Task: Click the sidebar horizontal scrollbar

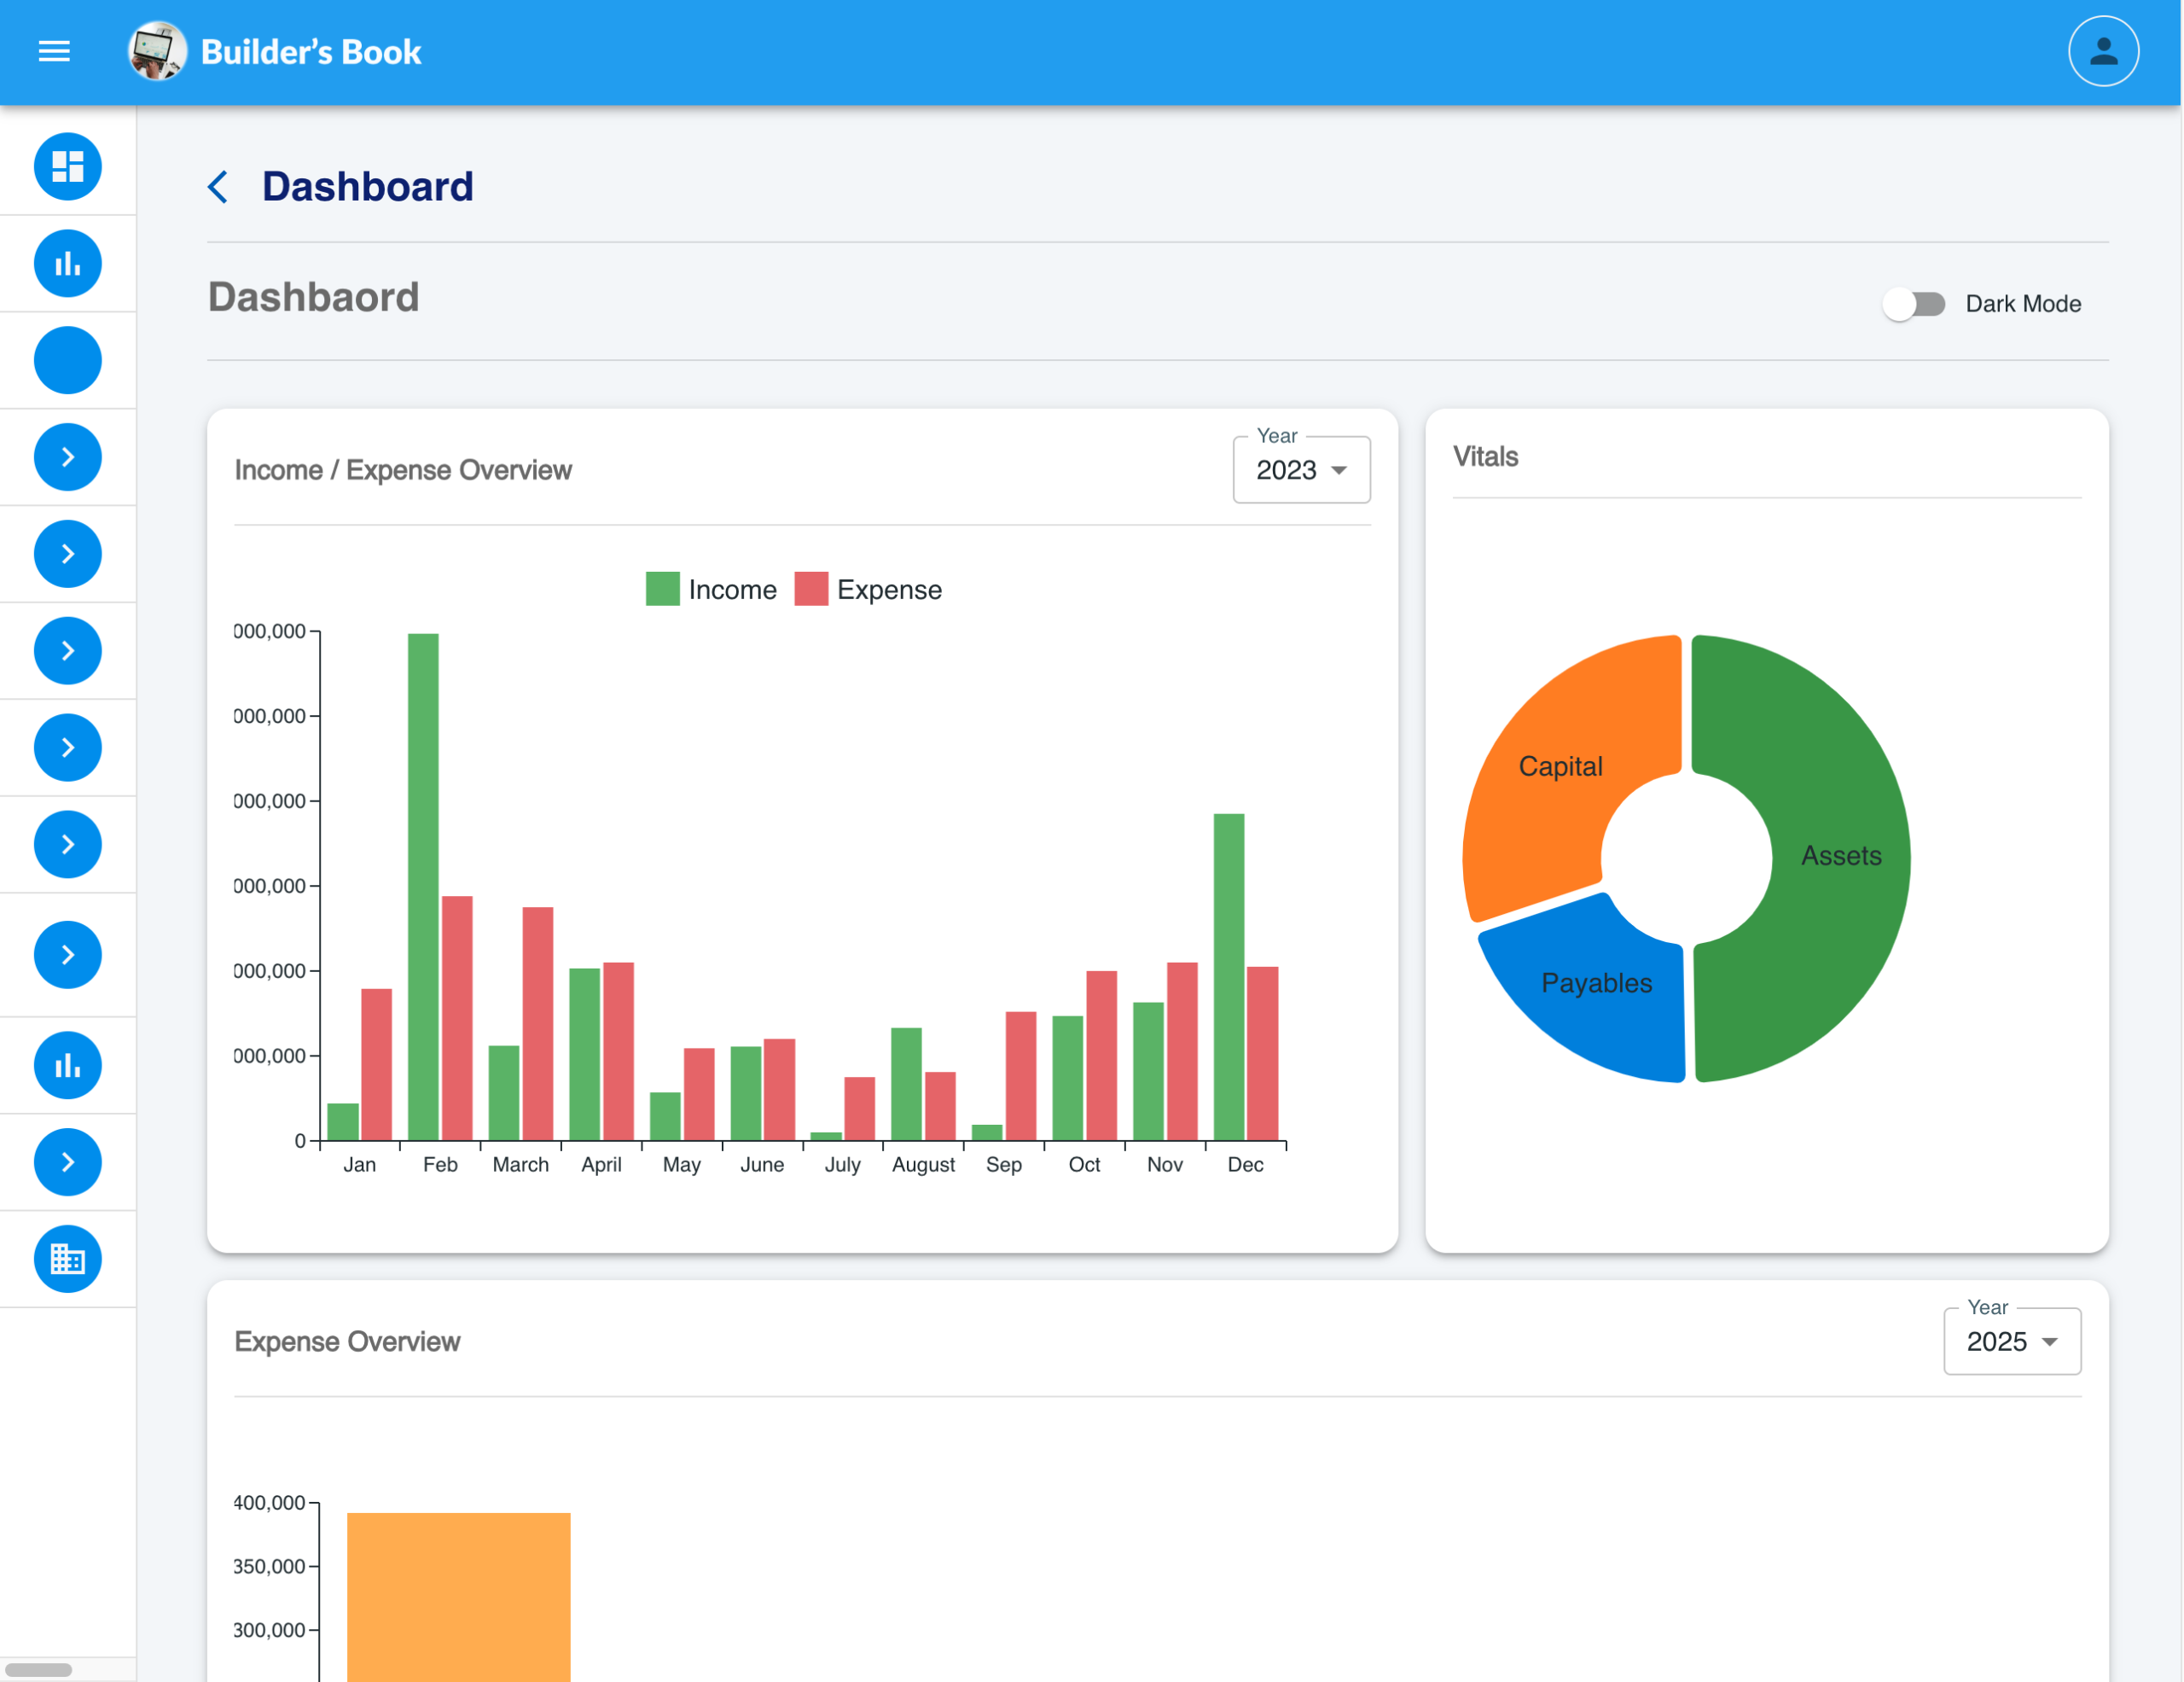Action: (x=40, y=1669)
